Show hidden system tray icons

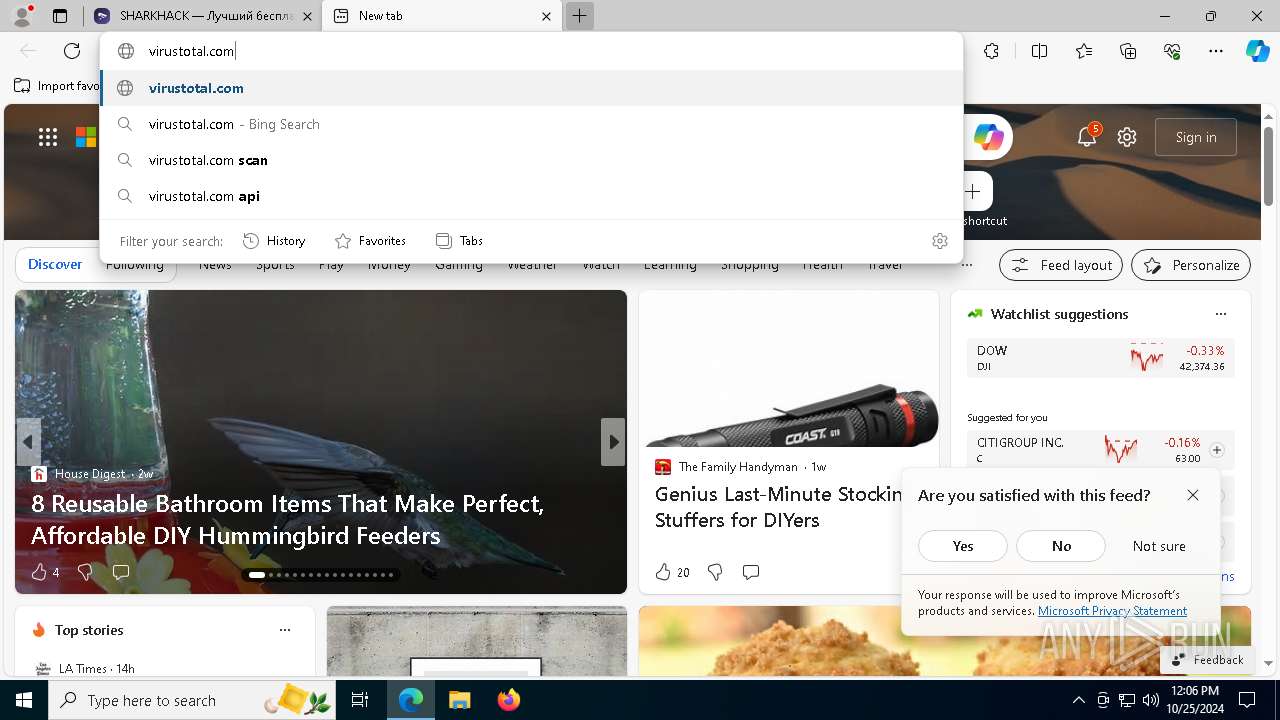(x=1078, y=700)
